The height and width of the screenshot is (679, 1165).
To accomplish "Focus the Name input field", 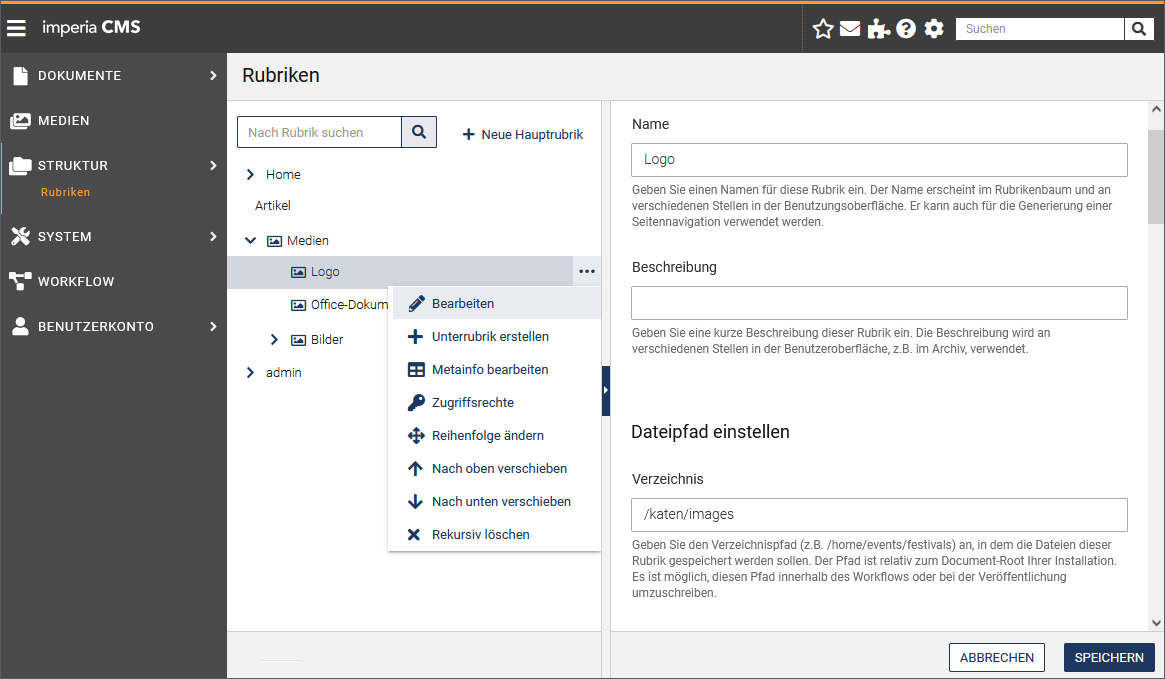I will click(879, 160).
